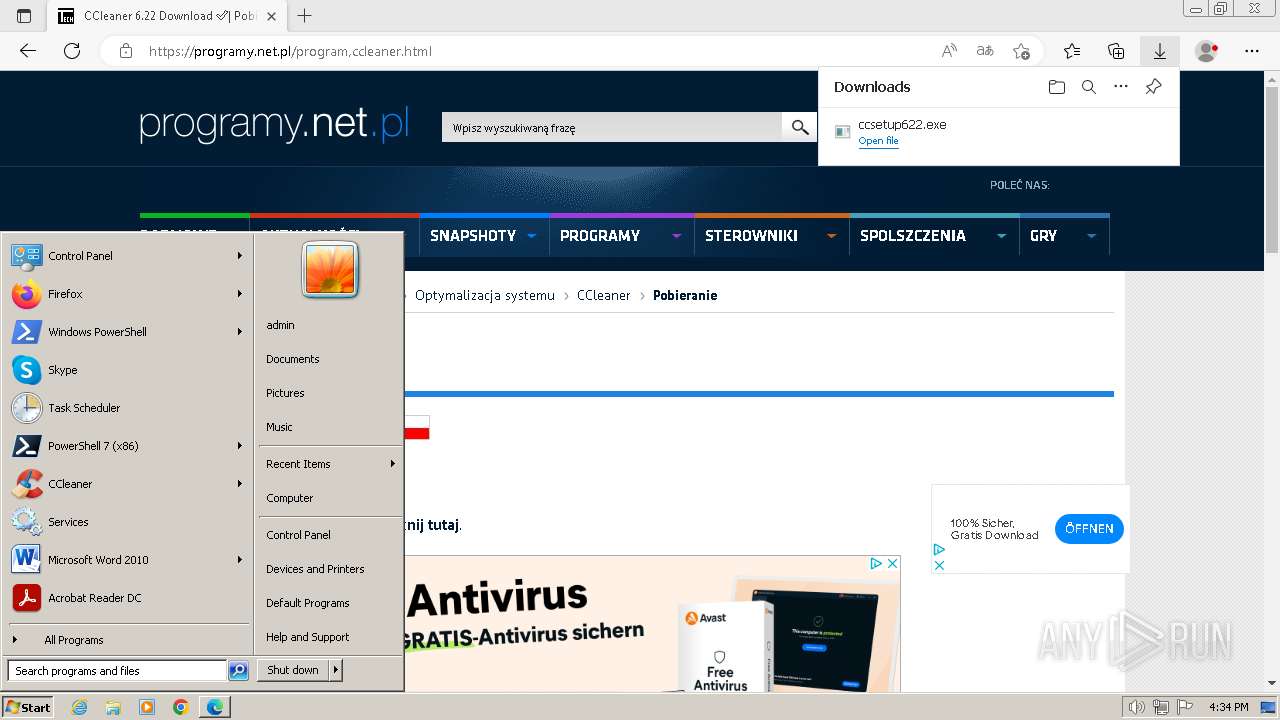This screenshot has height=720, width=1280.
Task: Pin the Downloads panel
Action: 1153,87
